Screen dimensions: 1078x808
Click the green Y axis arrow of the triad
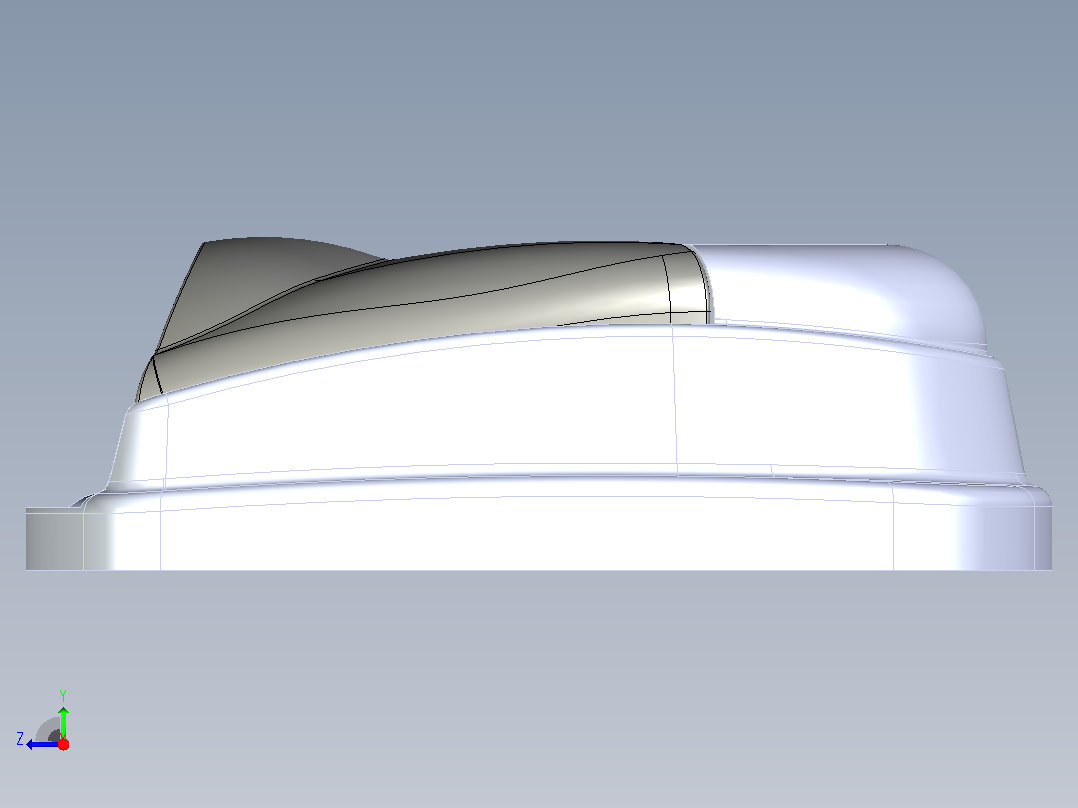coord(63,721)
